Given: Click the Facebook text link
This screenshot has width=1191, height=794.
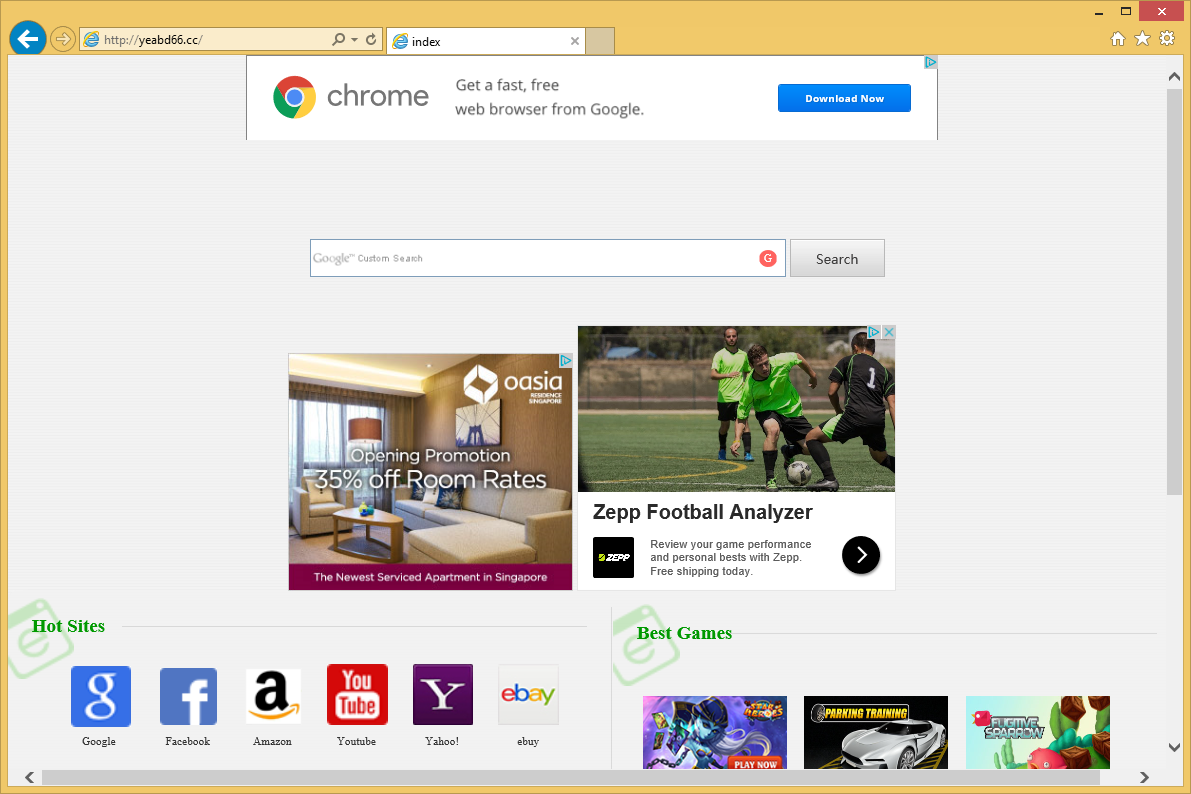Looking at the screenshot, I should coord(188,742).
